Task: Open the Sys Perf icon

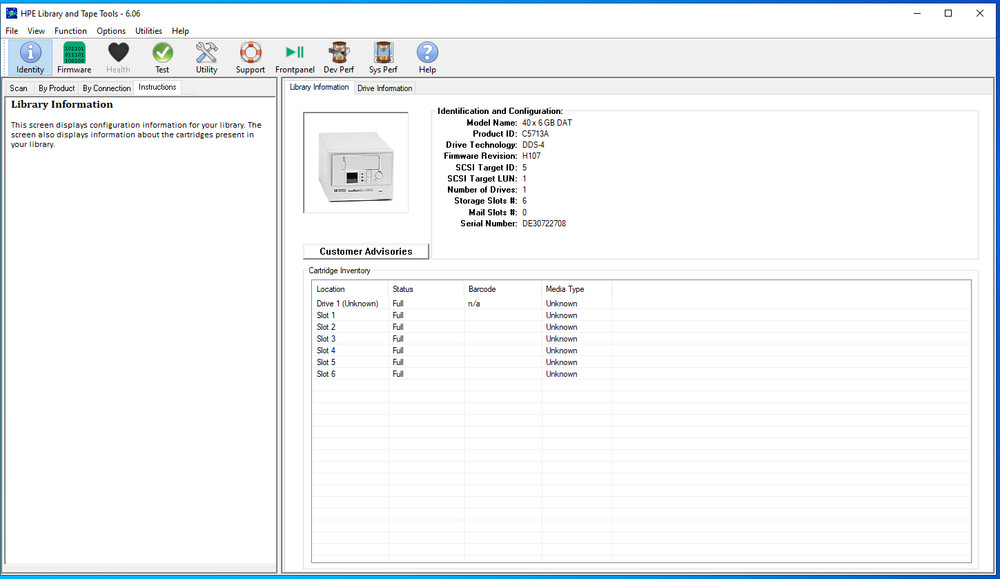Action: pyautogui.click(x=383, y=57)
